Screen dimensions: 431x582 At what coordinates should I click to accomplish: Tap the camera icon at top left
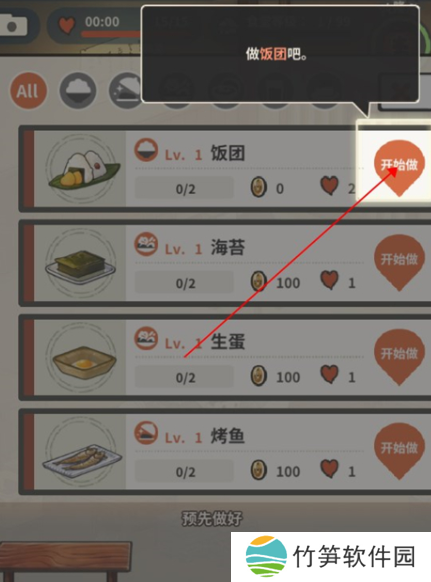(x=14, y=25)
